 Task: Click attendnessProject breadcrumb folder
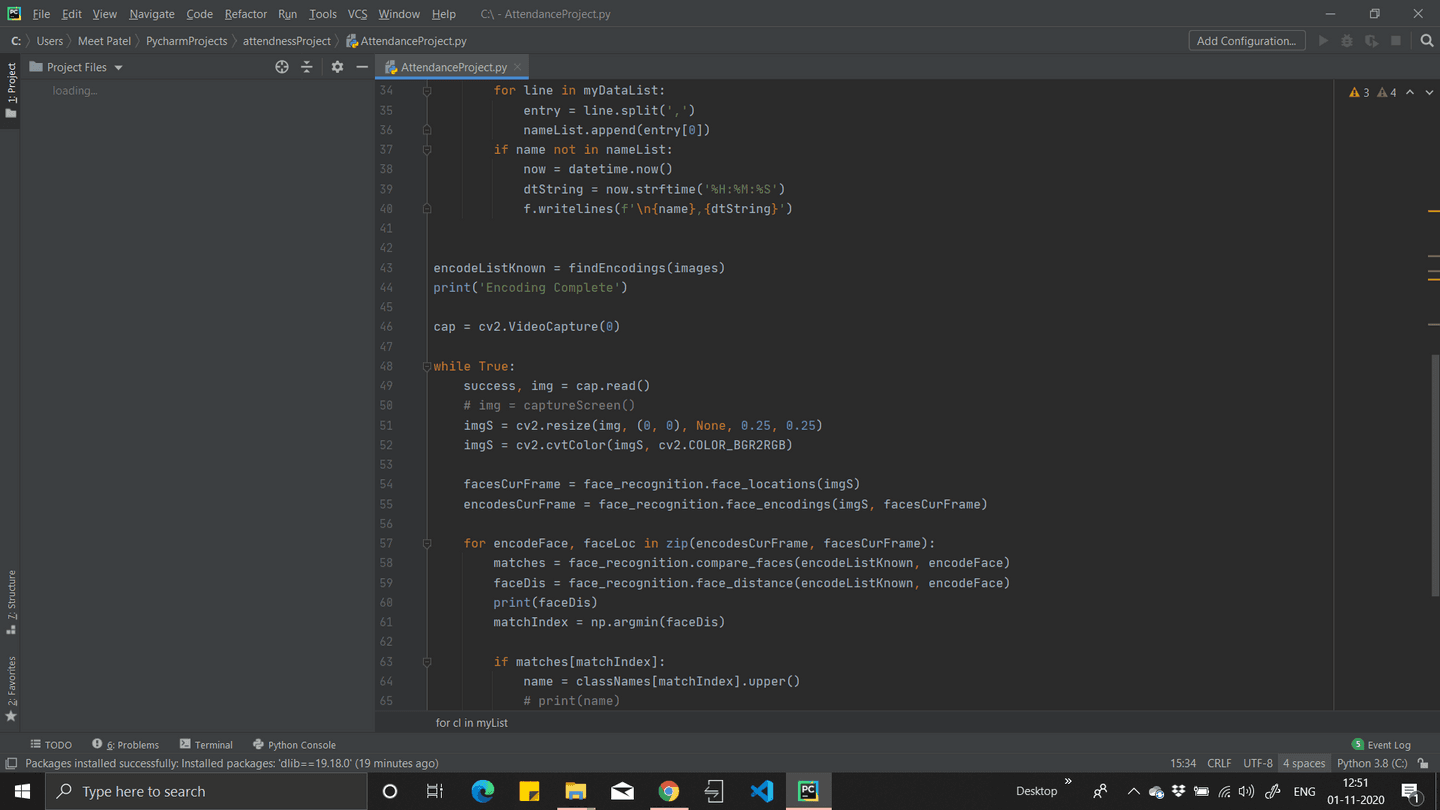pyautogui.click(x=286, y=41)
